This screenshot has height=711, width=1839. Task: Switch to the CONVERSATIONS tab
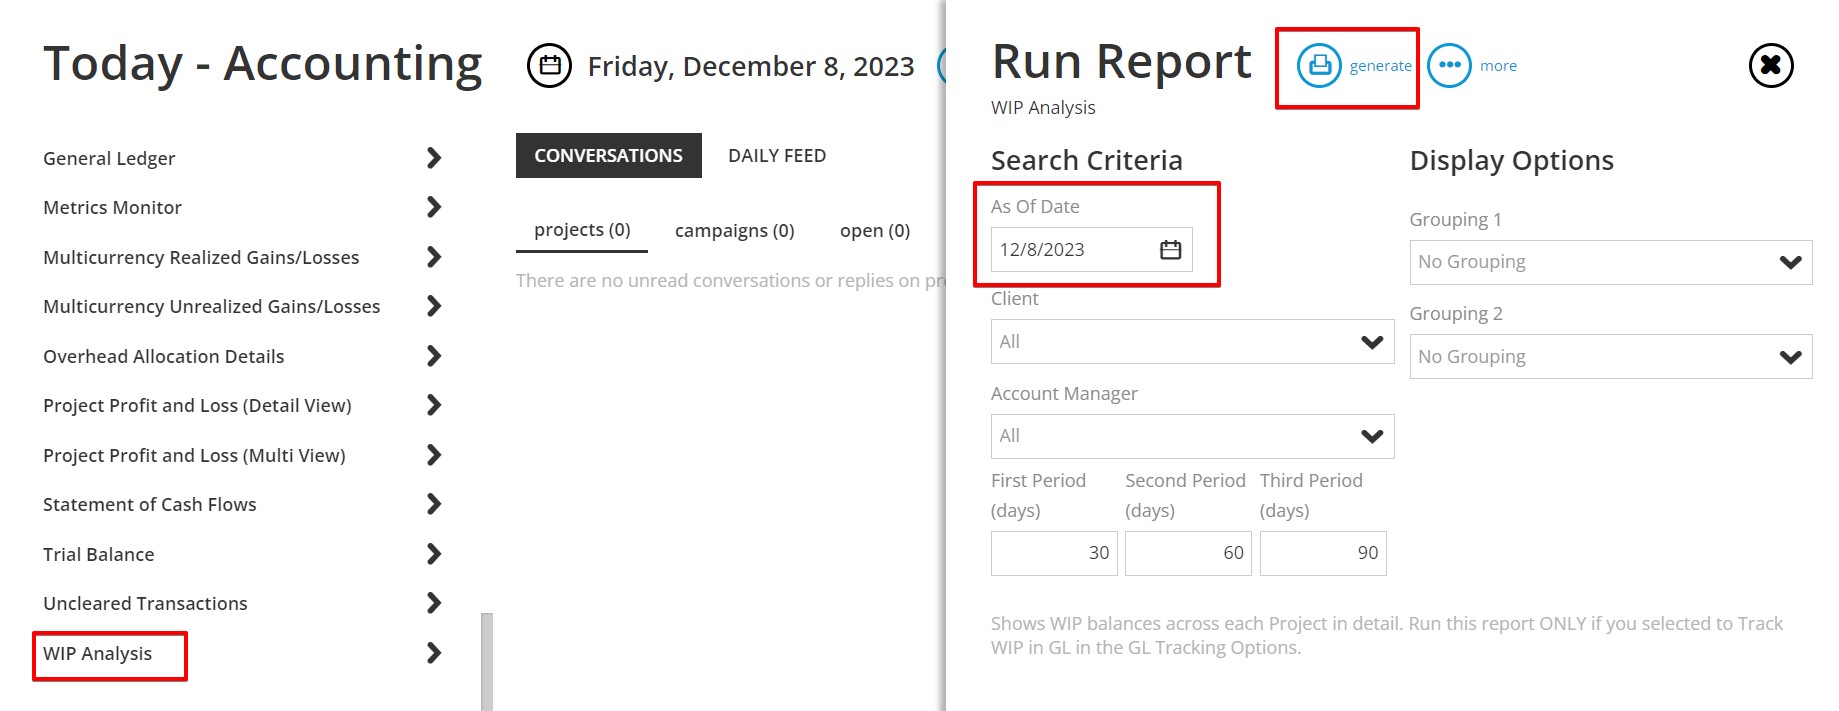click(x=608, y=156)
